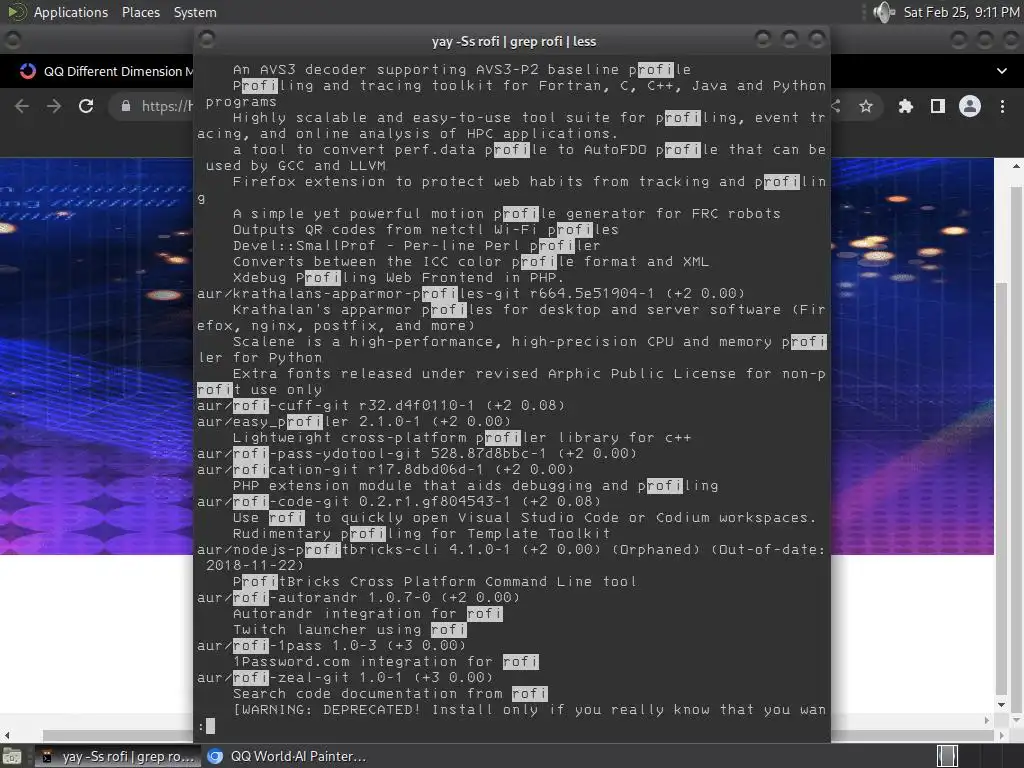This screenshot has height=768, width=1024.
Task: Click the browser horizontal scrollbar left arrow
Action: pyautogui.click(x=7, y=735)
